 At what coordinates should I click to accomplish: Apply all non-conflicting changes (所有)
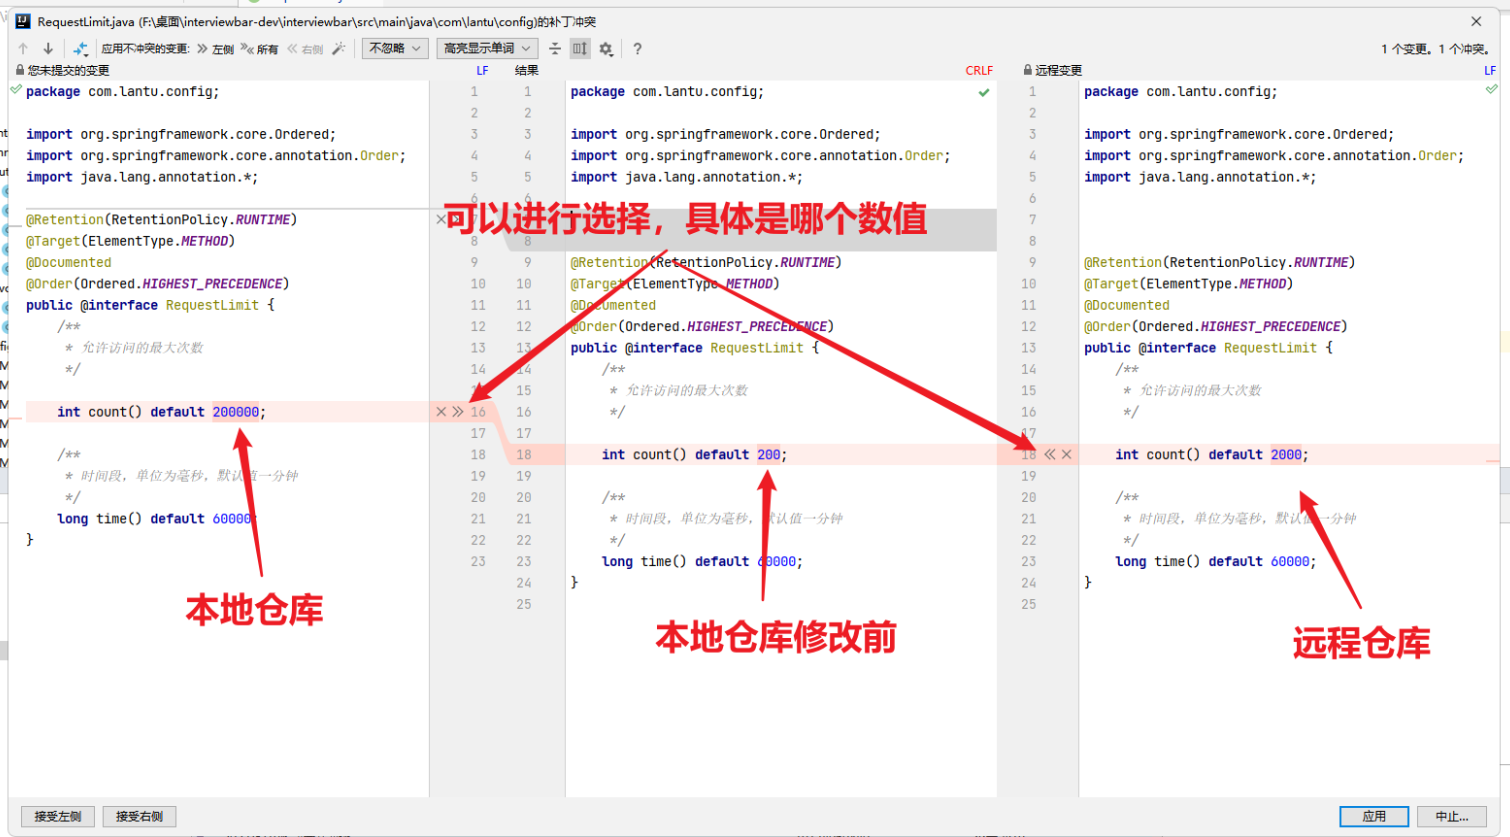[260, 48]
